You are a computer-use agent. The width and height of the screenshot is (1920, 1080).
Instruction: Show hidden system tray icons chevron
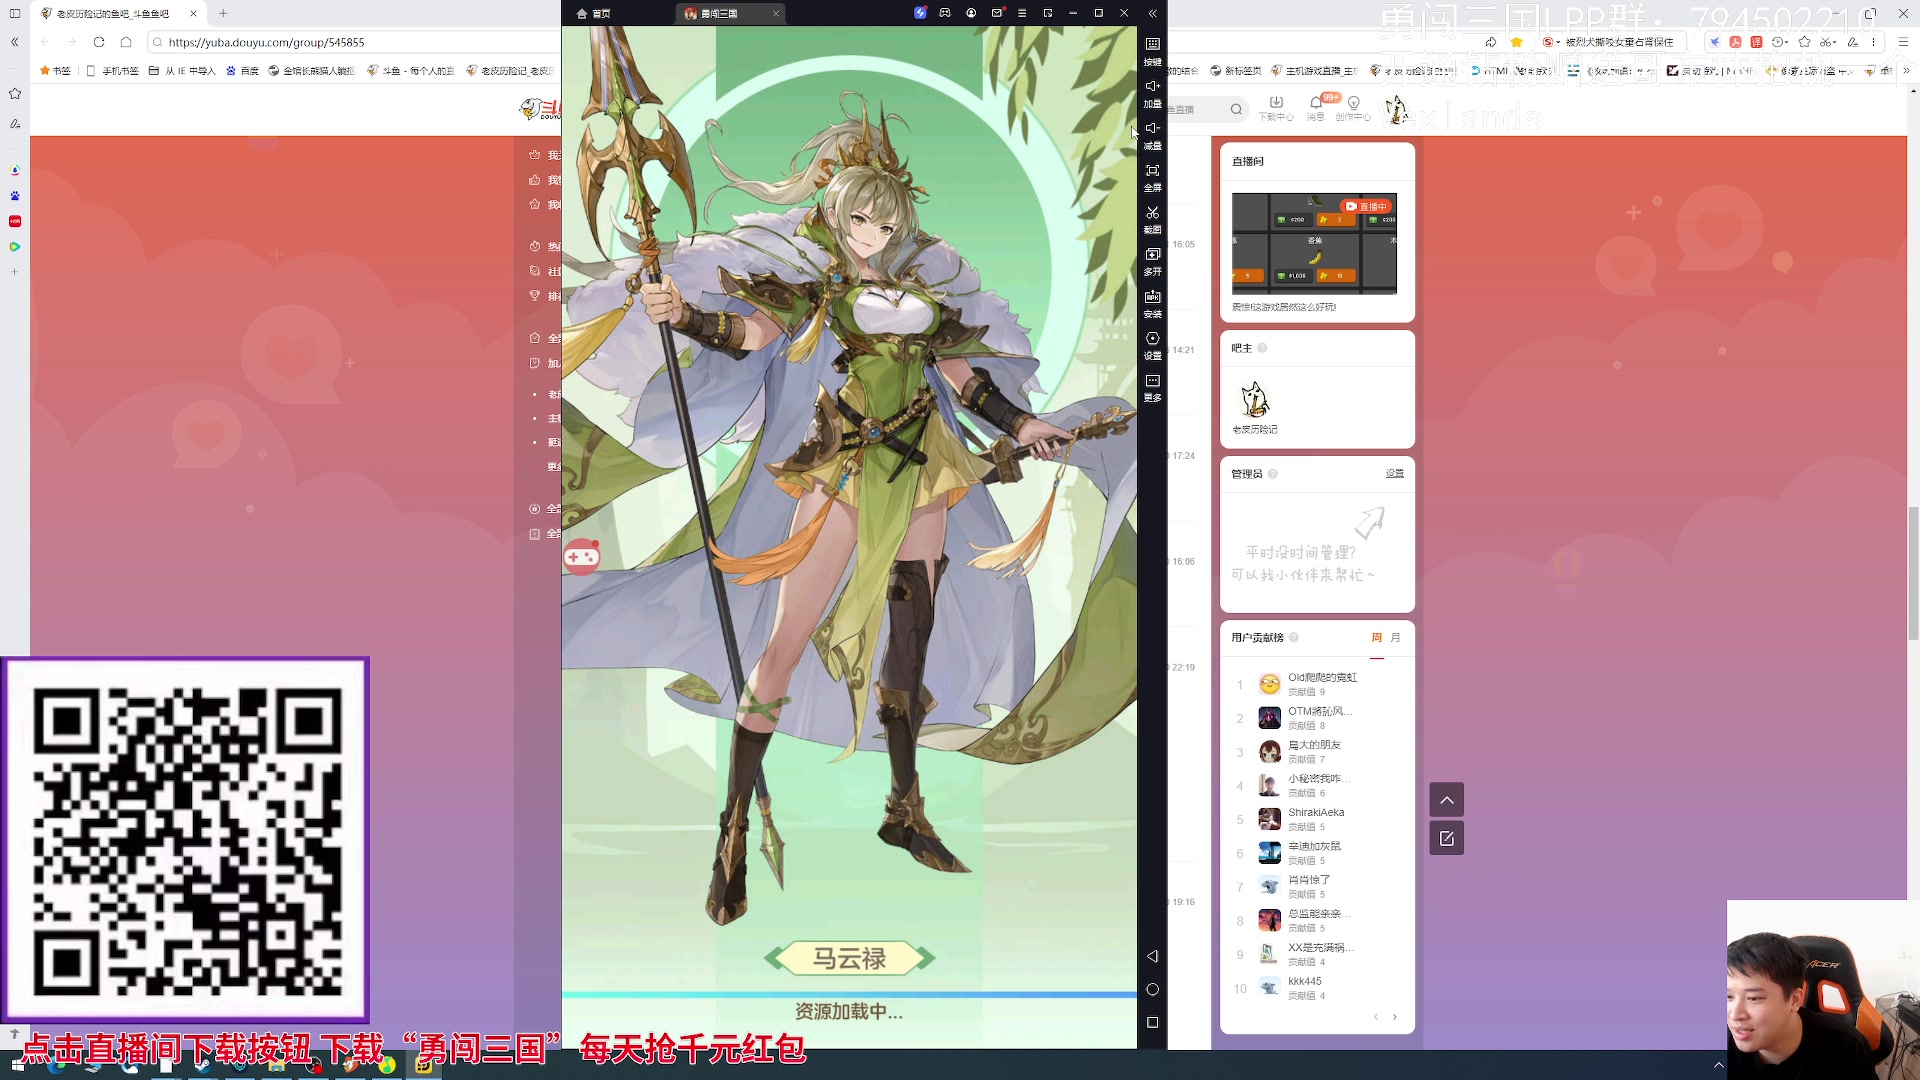[x=1718, y=1066]
